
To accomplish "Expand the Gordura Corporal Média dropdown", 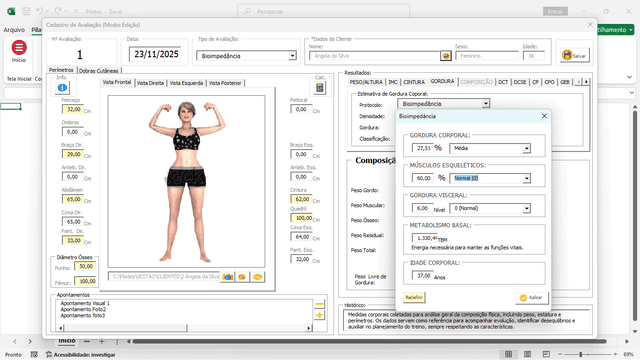I will (x=527, y=149).
